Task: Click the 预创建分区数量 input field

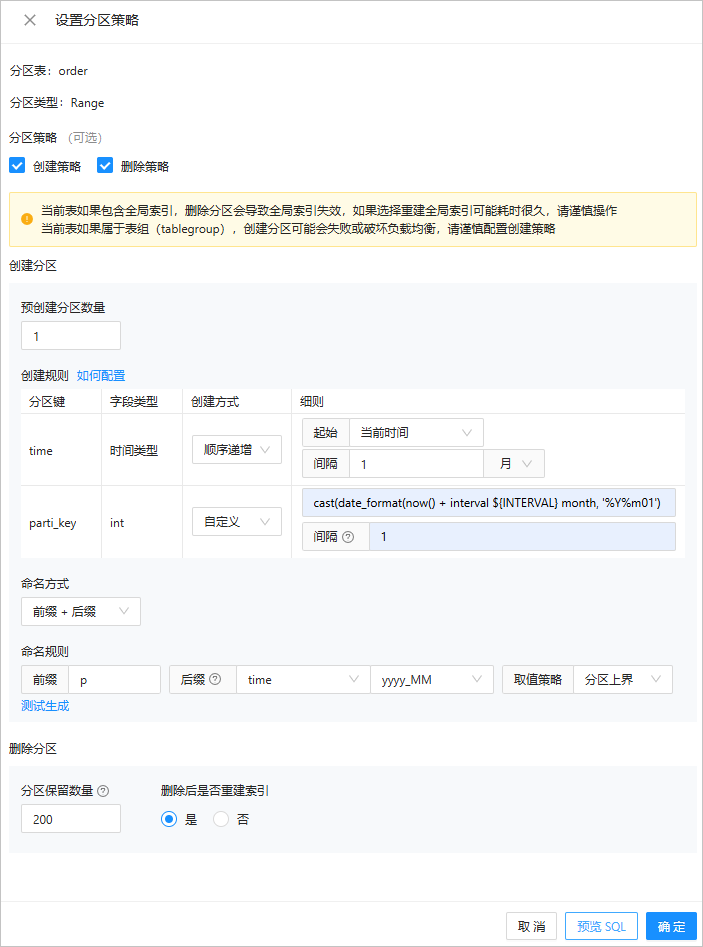Action: (71, 336)
